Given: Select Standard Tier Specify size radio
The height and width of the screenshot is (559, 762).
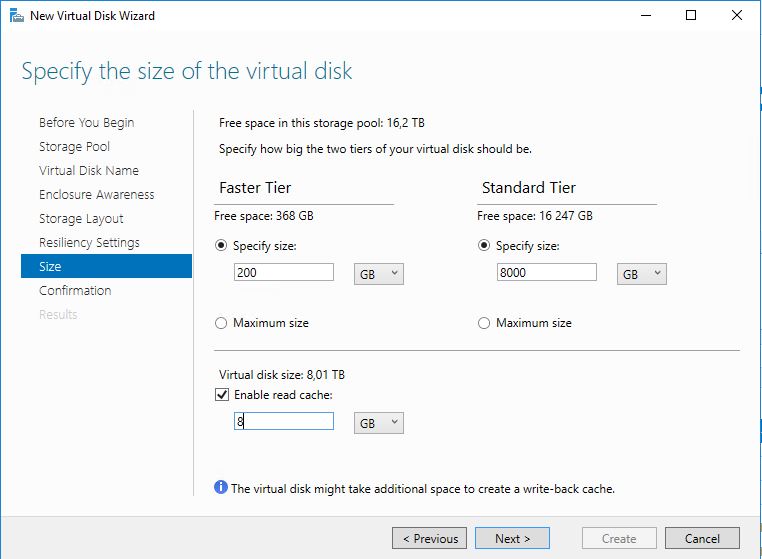Looking at the screenshot, I should 484,245.
